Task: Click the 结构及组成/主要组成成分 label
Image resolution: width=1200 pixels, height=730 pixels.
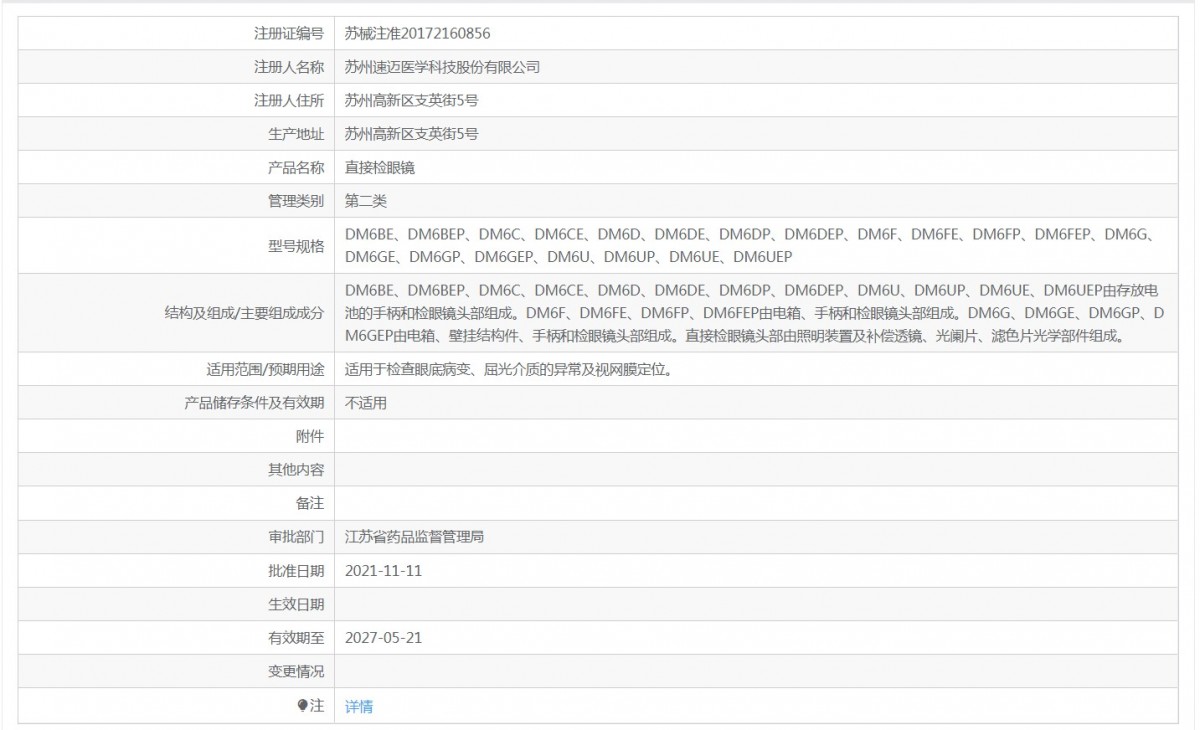Action: coord(245,313)
